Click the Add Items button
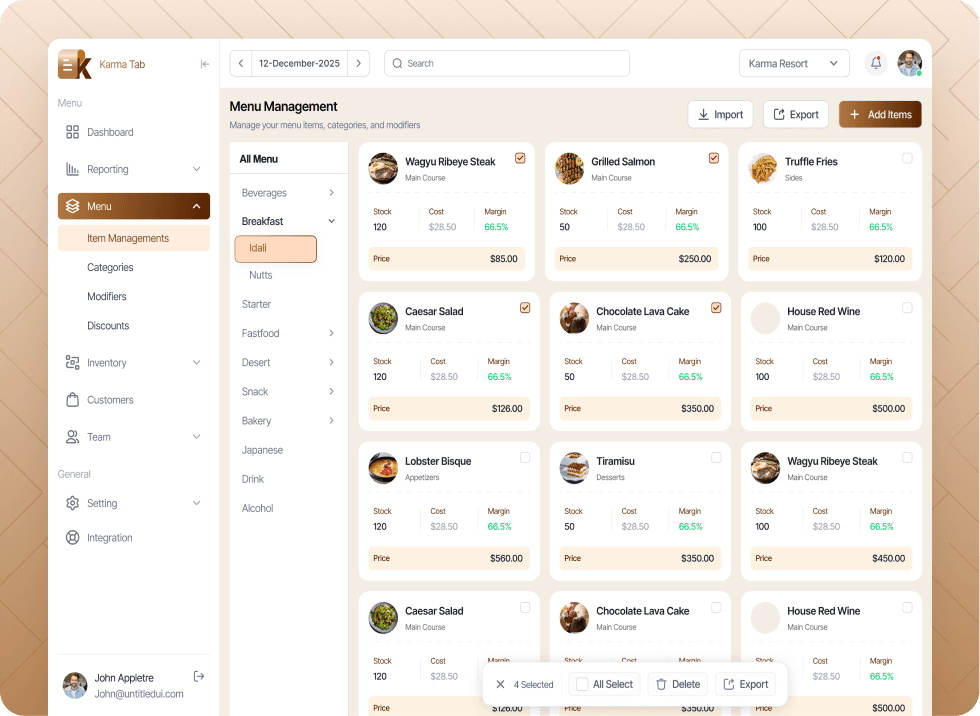This screenshot has width=980, height=716. 880,114
